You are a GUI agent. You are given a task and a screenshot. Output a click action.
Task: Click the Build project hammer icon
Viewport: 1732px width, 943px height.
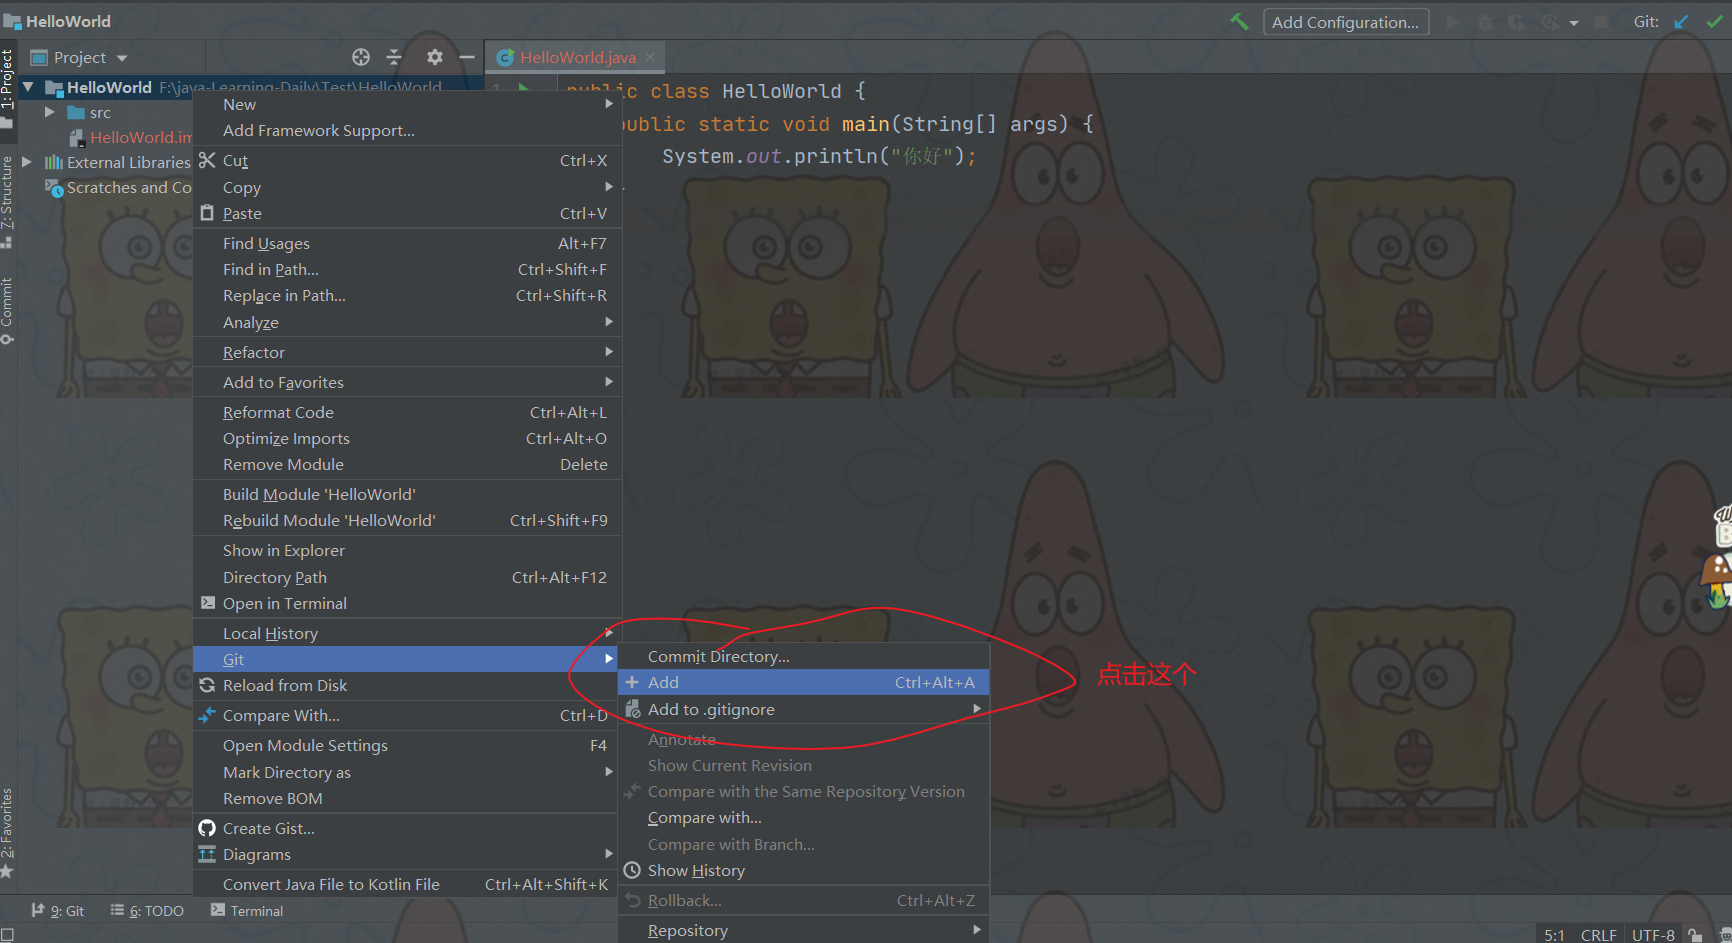(x=1239, y=21)
